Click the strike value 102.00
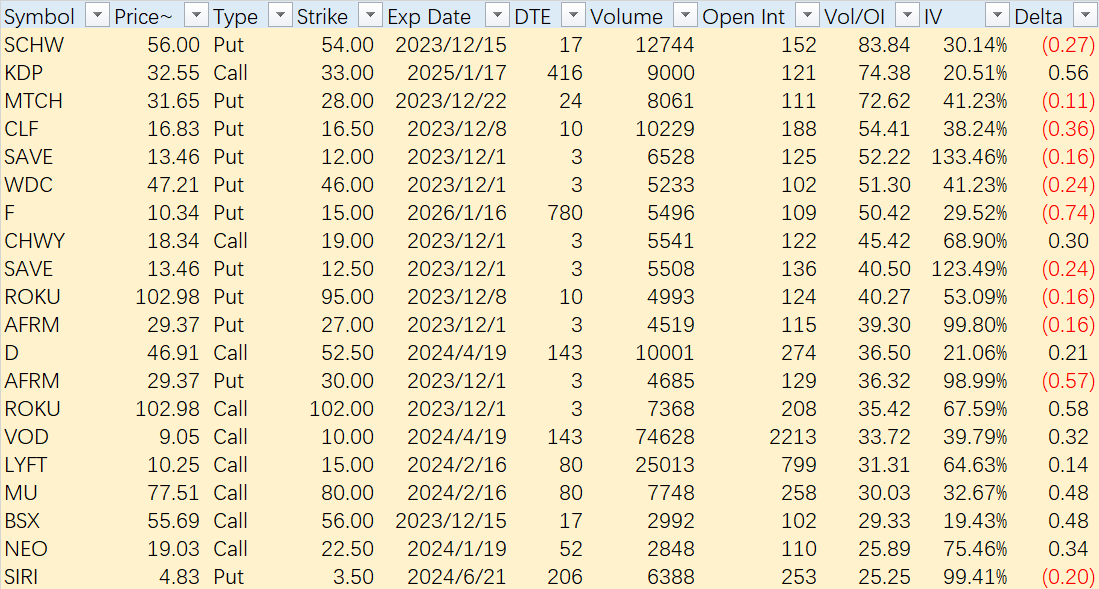The height and width of the screenshot is (589, 1099). point(342,409)
